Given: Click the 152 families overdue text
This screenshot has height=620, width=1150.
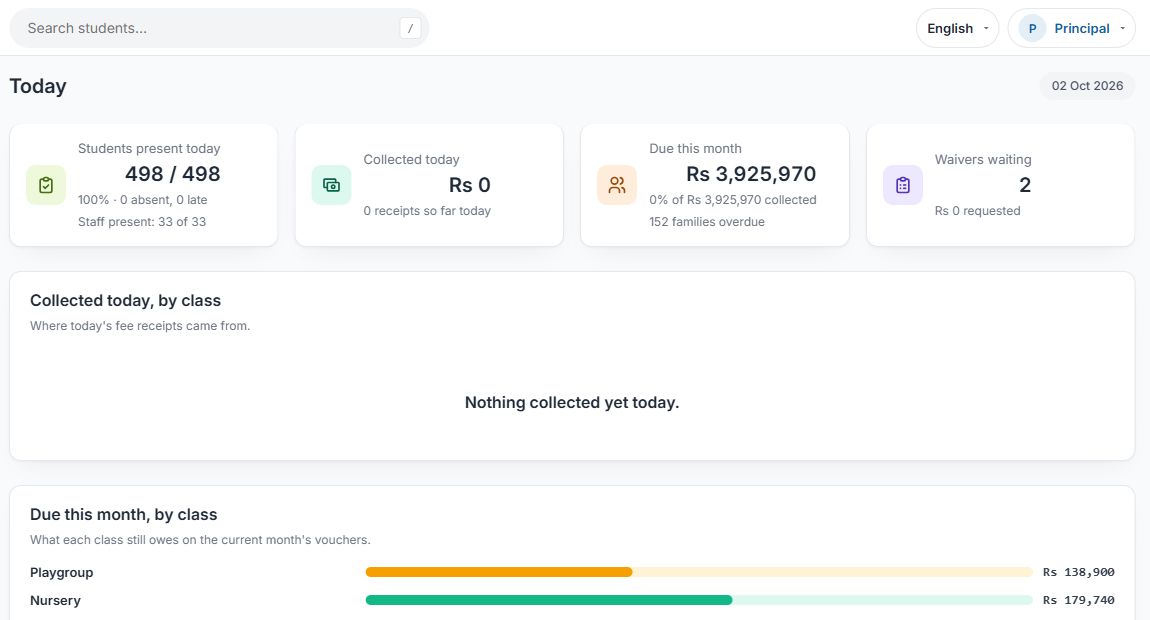Looking at the screenshot, I should [707, 222].
